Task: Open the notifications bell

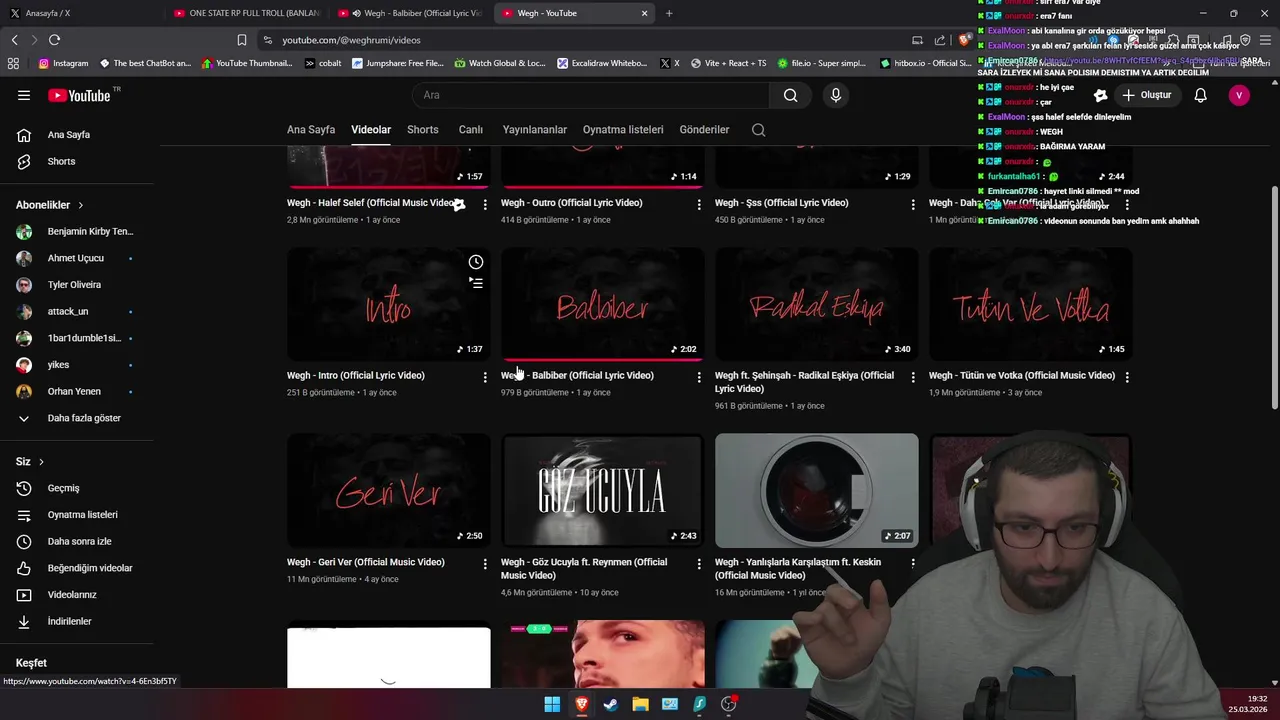Action: click(1200, 95)
